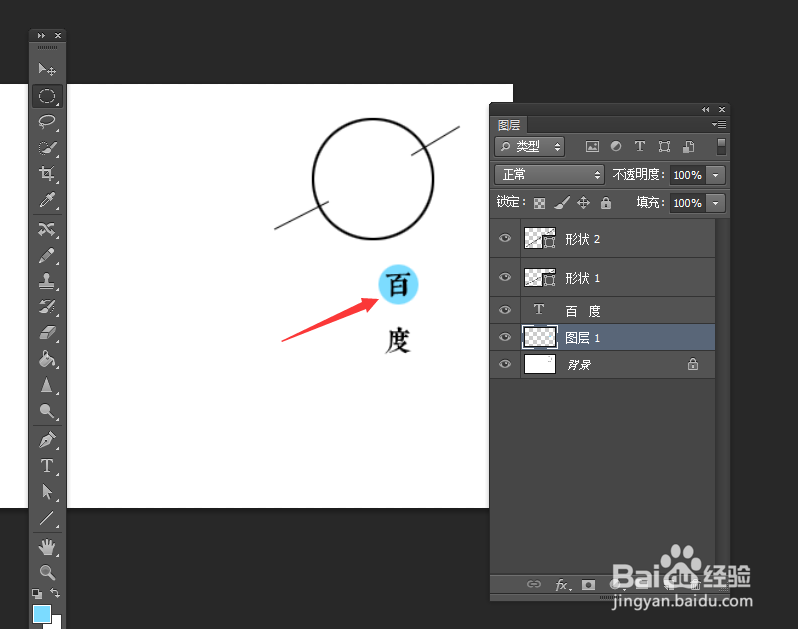Open the 类型 filter type dropdown

click(529, 147)
